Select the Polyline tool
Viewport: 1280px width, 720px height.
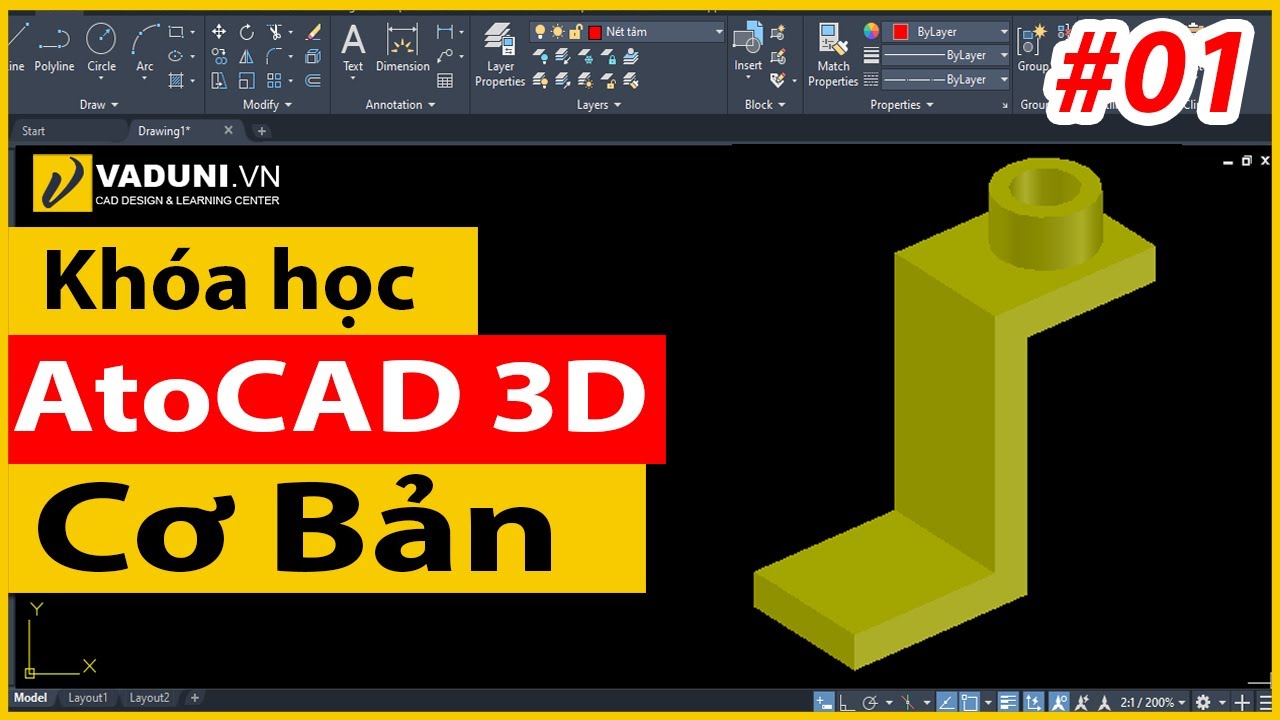click(54, 48)
